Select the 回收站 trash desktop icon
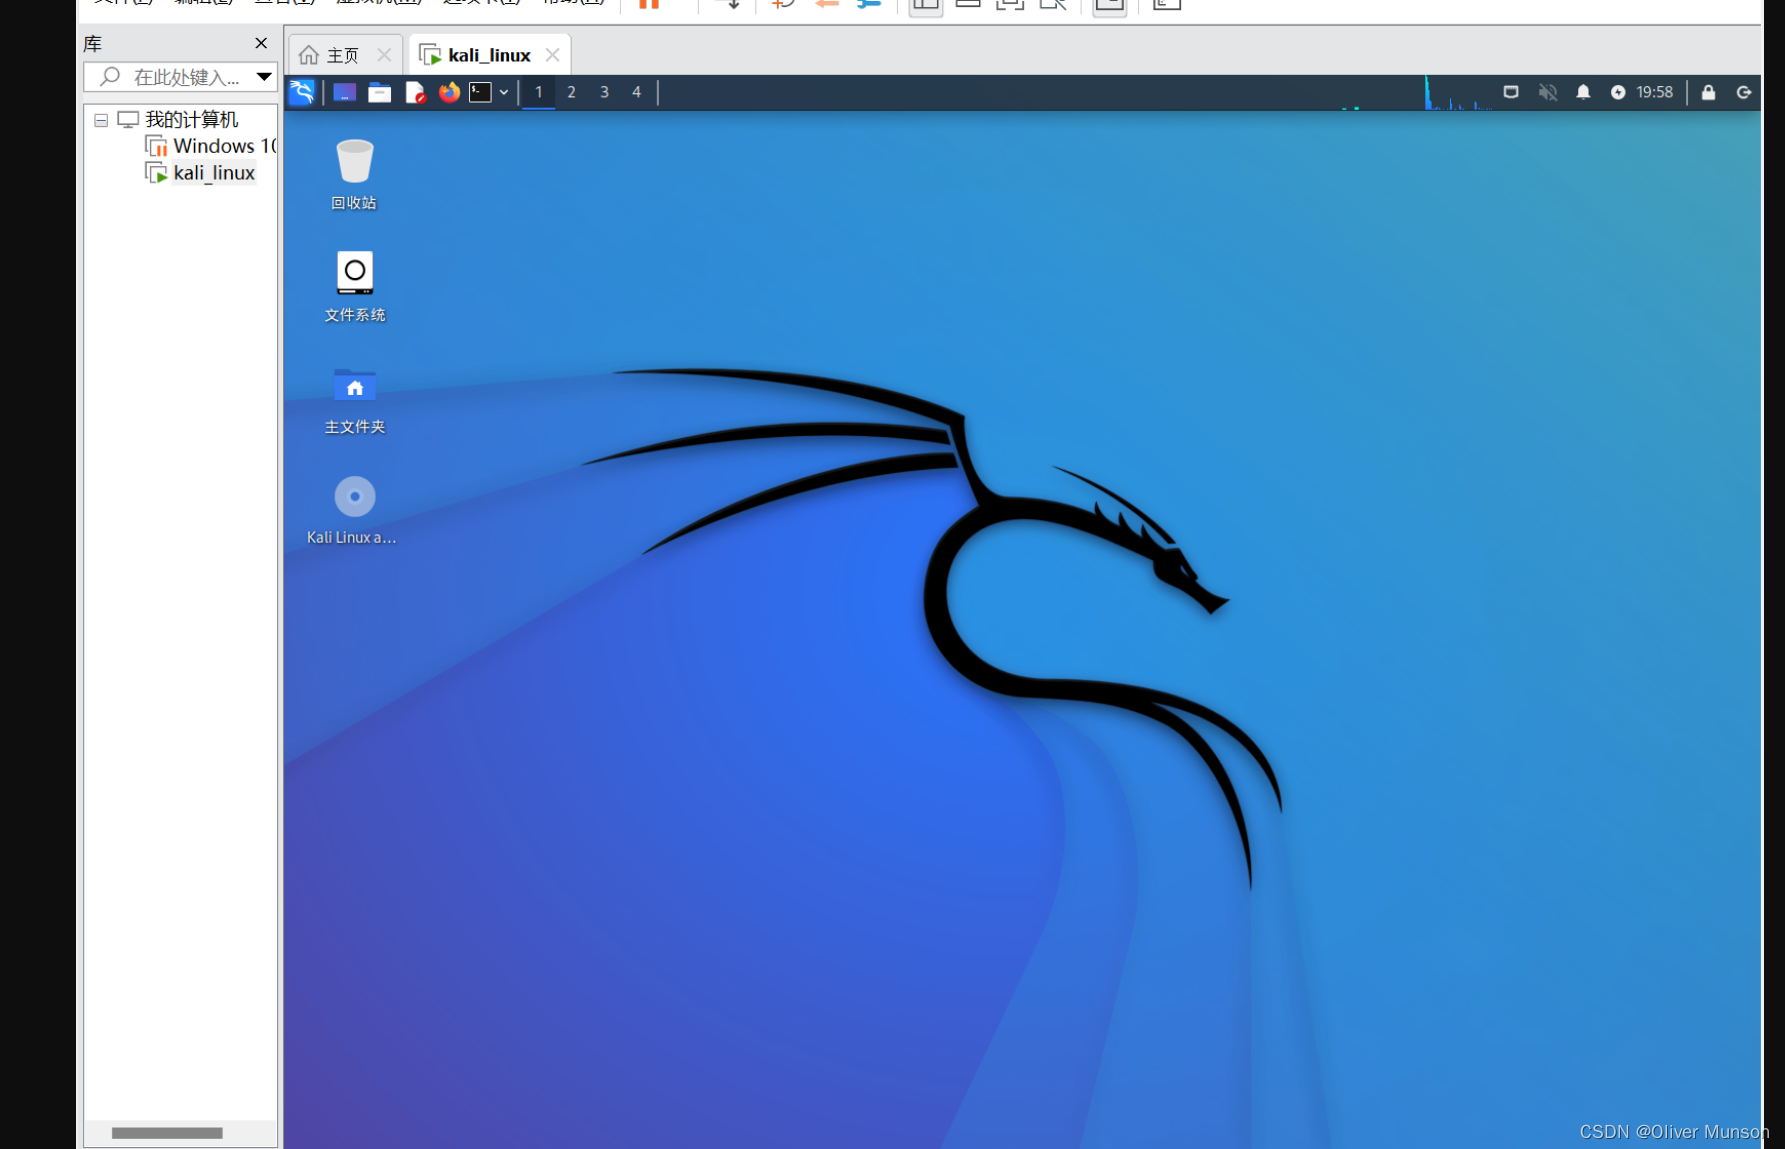Image resolution: width=1785 pixels, height=1149 pixels. click(x=354, y=174)
